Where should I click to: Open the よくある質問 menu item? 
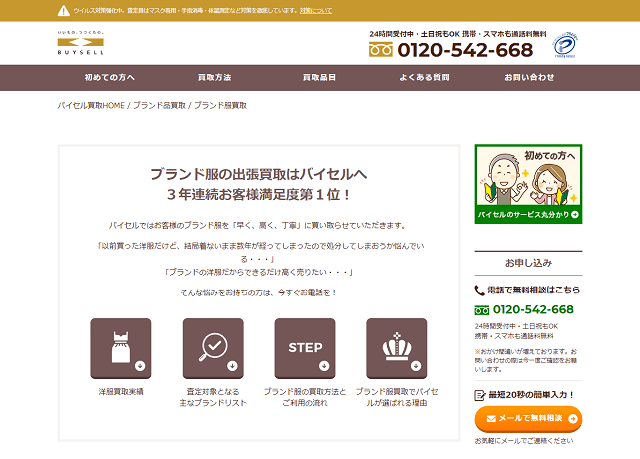(424, 78)
